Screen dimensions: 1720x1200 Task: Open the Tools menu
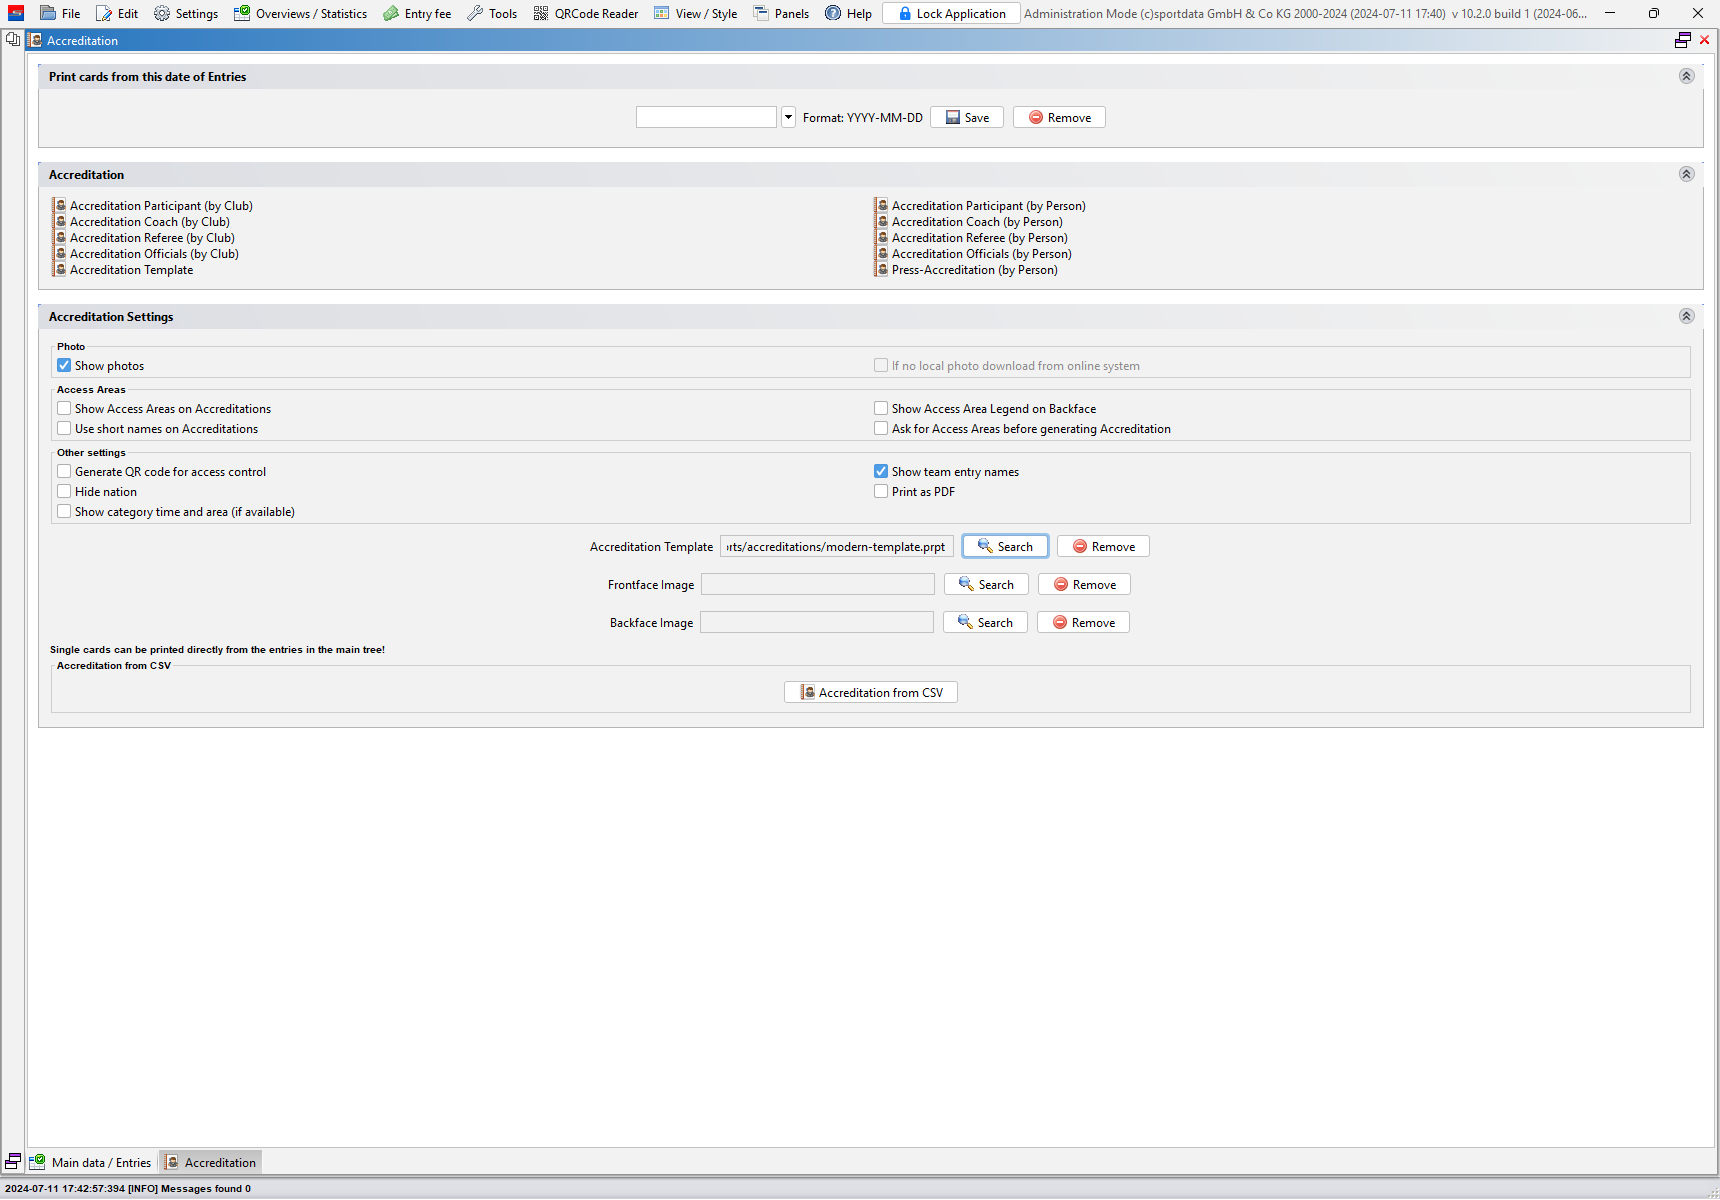(x=492, y=13)
